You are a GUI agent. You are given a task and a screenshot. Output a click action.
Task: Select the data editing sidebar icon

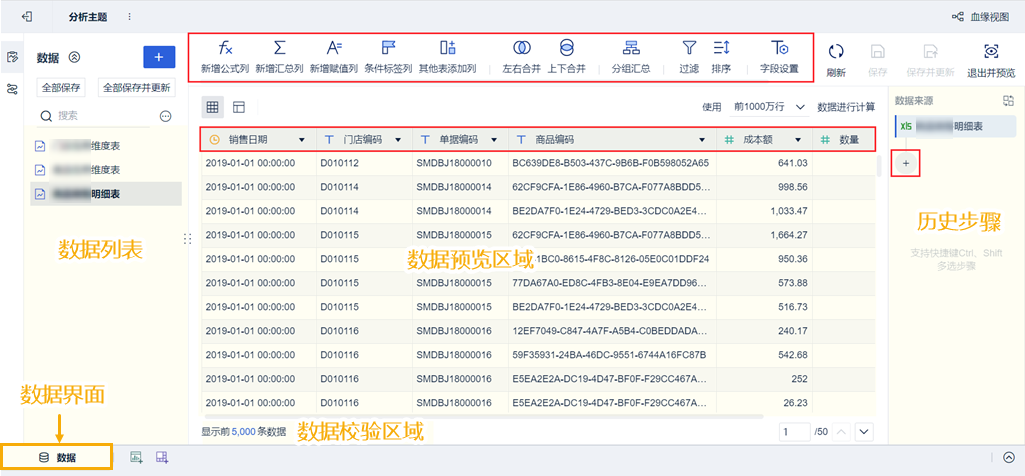(12, 57)
